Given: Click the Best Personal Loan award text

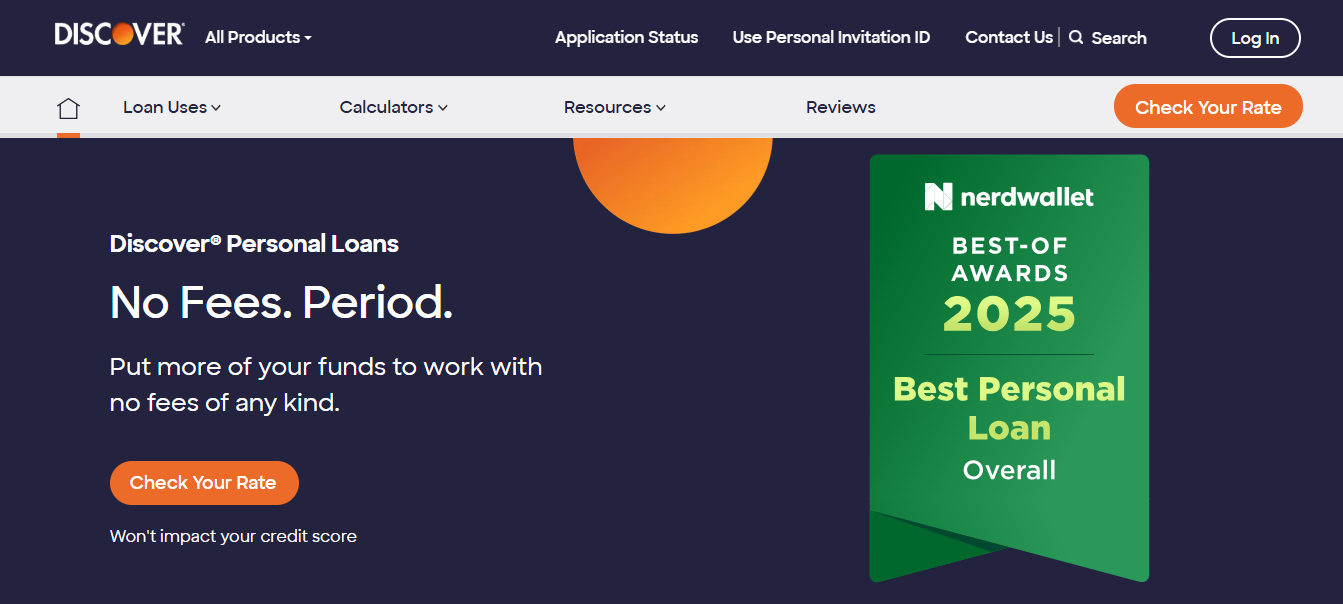Looking at the screenshot, I should pos(1009,408).
